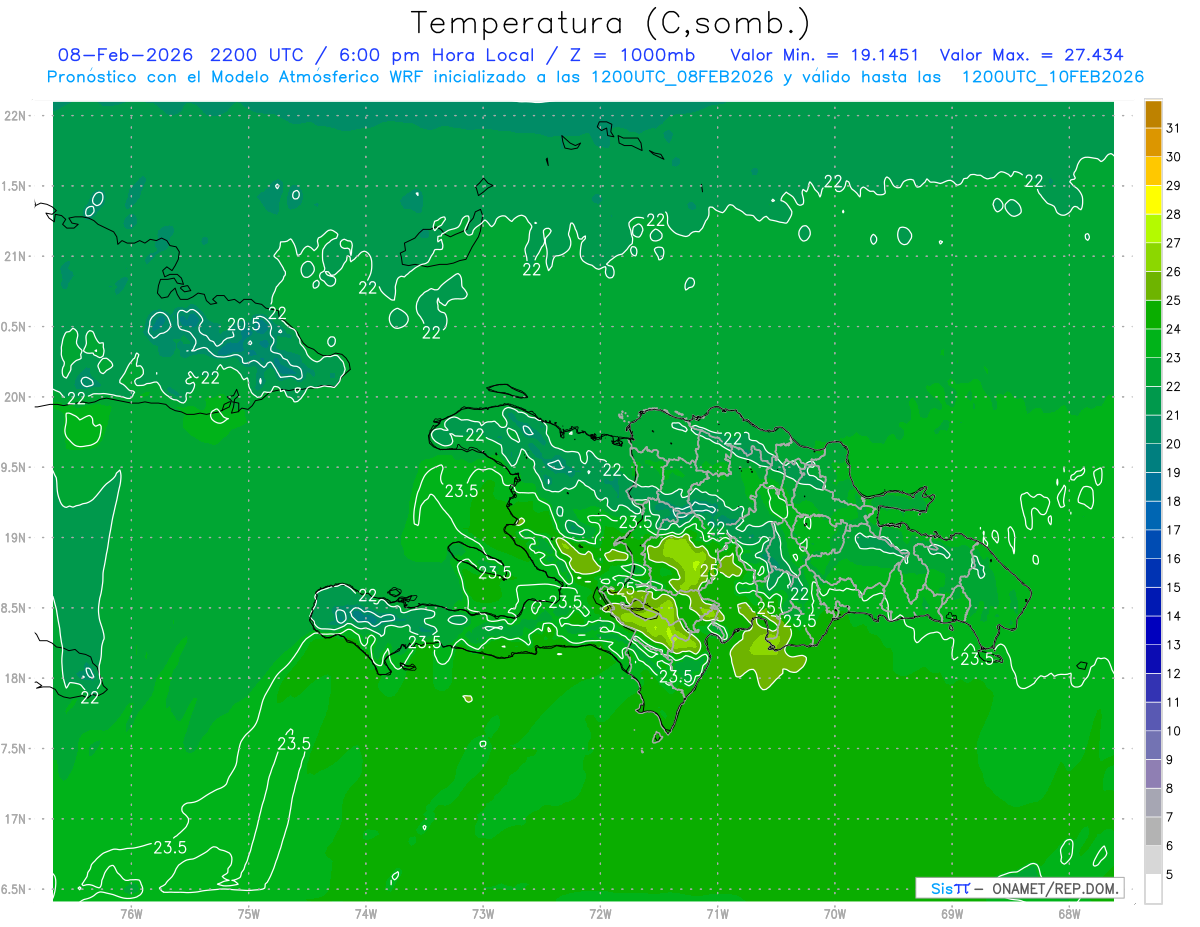
Task: Click the '18N' latitude axis label
Action: click(17, 678)
